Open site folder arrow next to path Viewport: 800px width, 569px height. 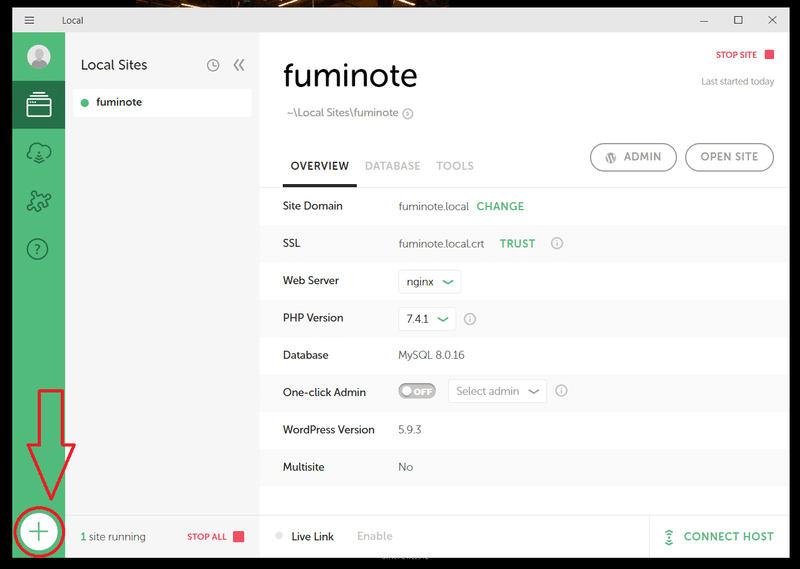(408, 113)
